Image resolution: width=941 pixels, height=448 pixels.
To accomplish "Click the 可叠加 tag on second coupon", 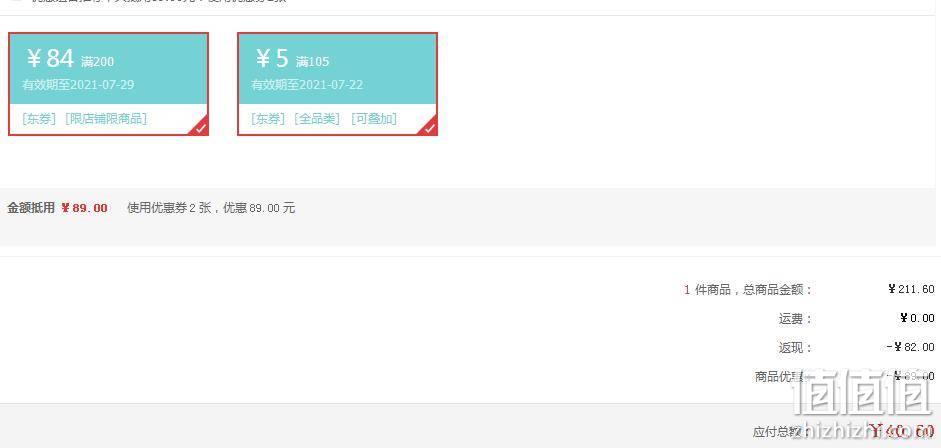I will [x=374, y=119].
